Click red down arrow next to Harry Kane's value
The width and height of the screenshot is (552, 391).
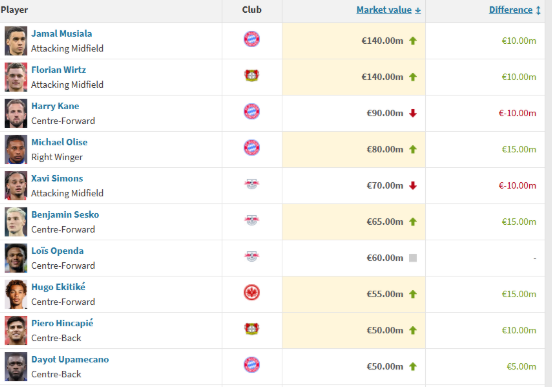coord(413,113)
